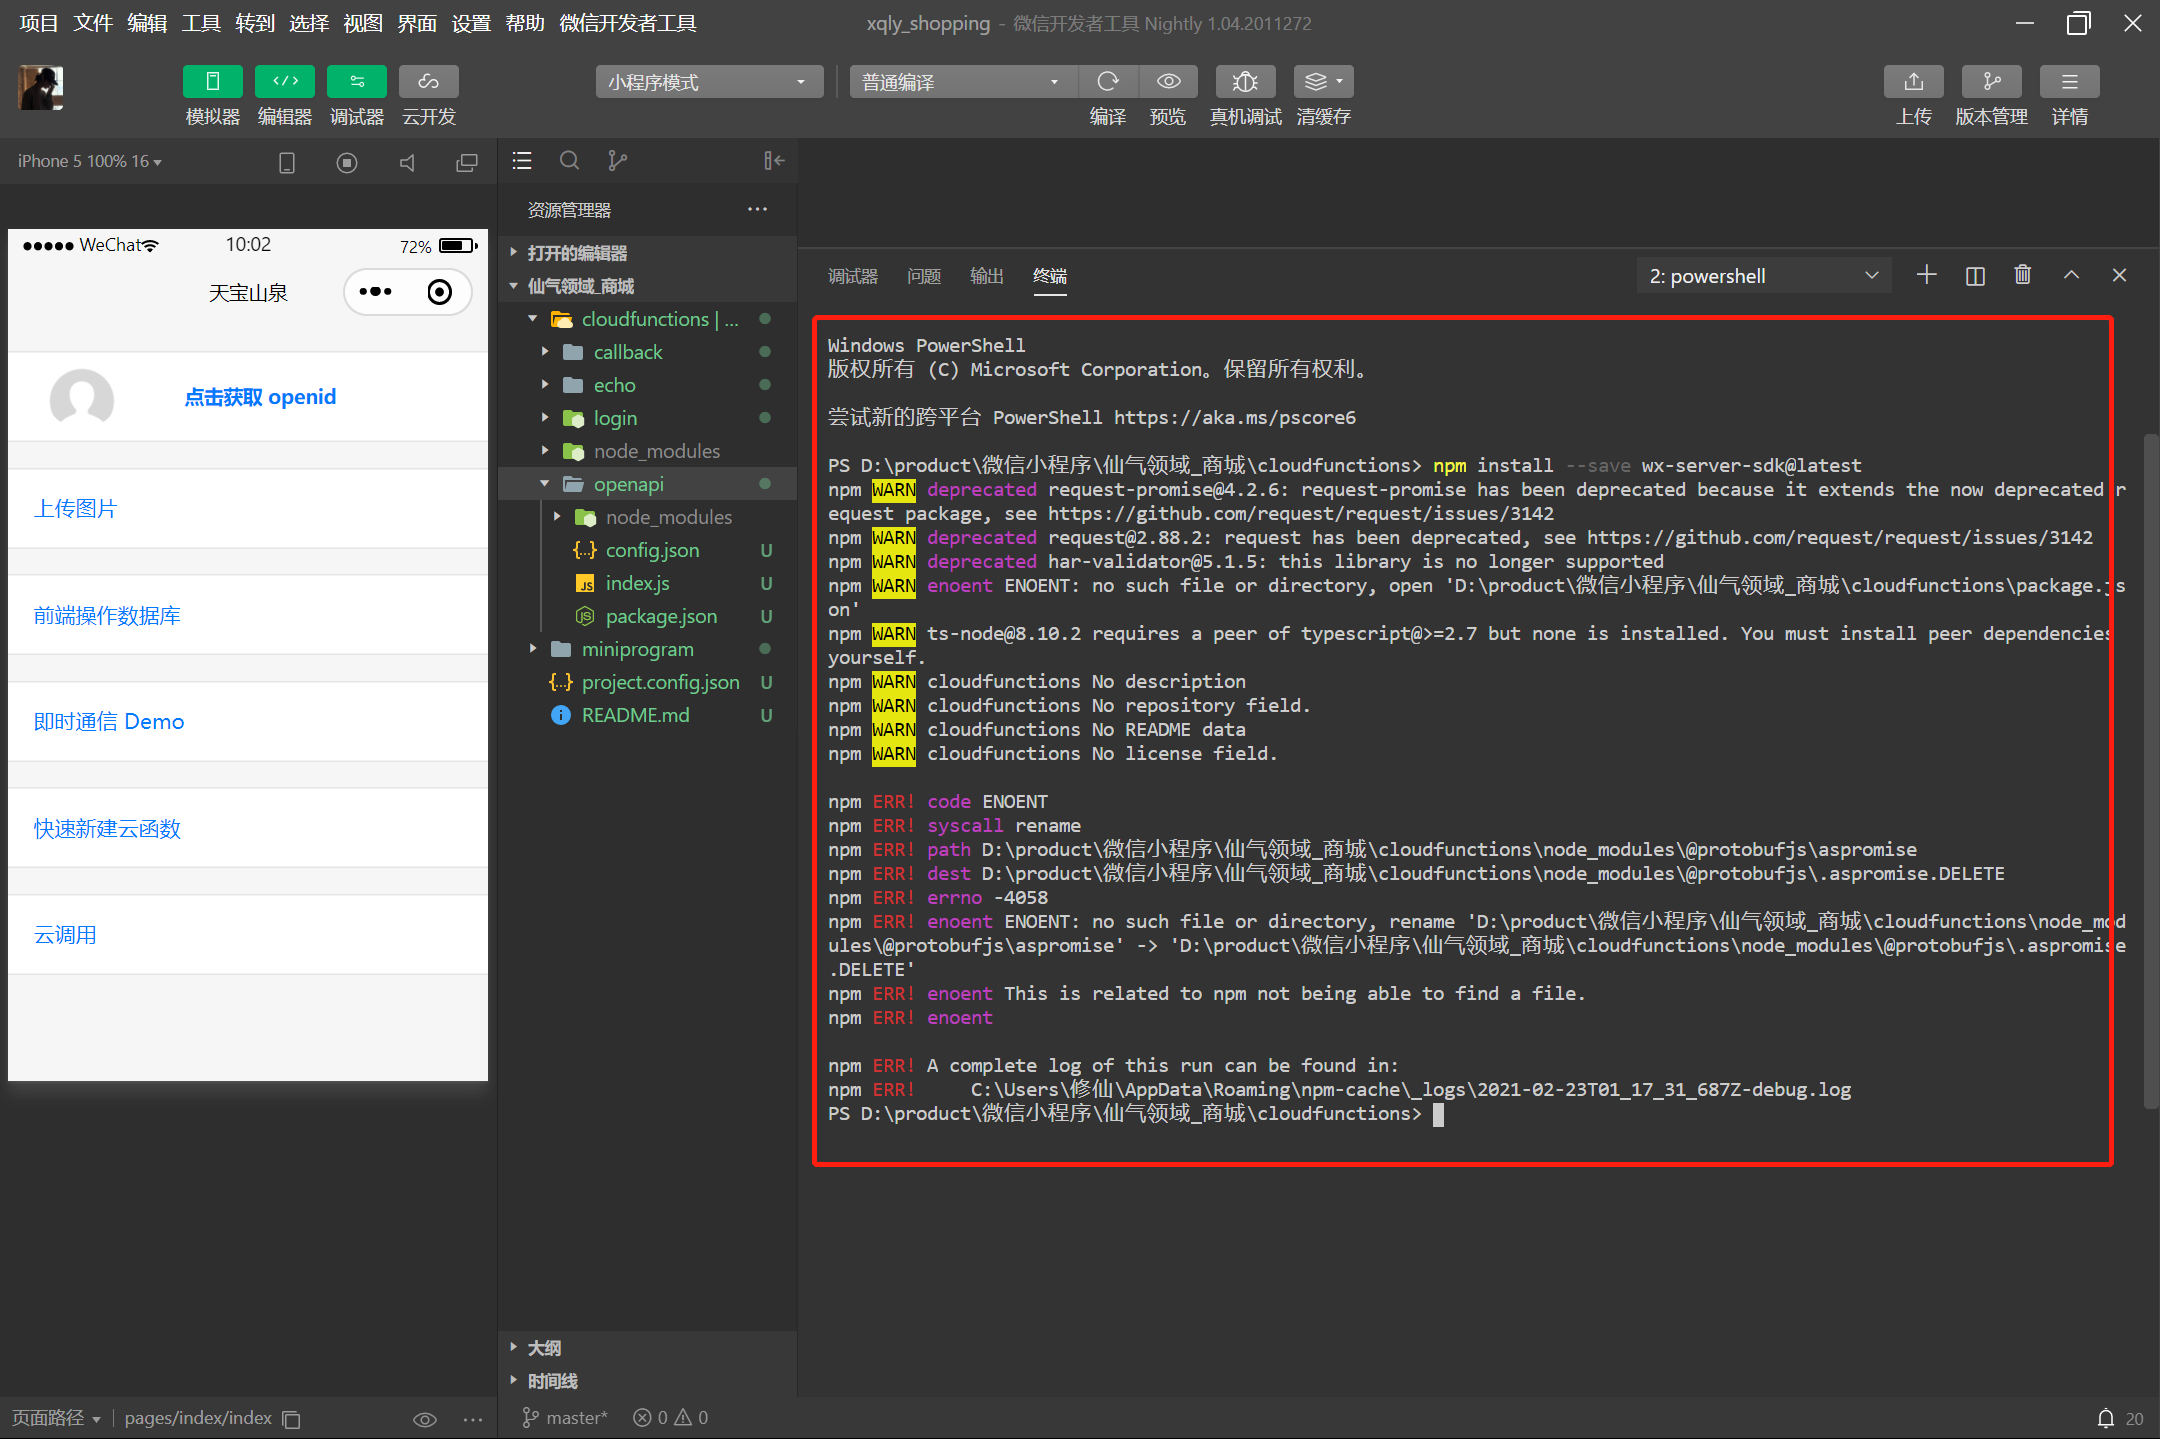Switch to the 调试器 tab
2160x1439 pixels.
853,276
